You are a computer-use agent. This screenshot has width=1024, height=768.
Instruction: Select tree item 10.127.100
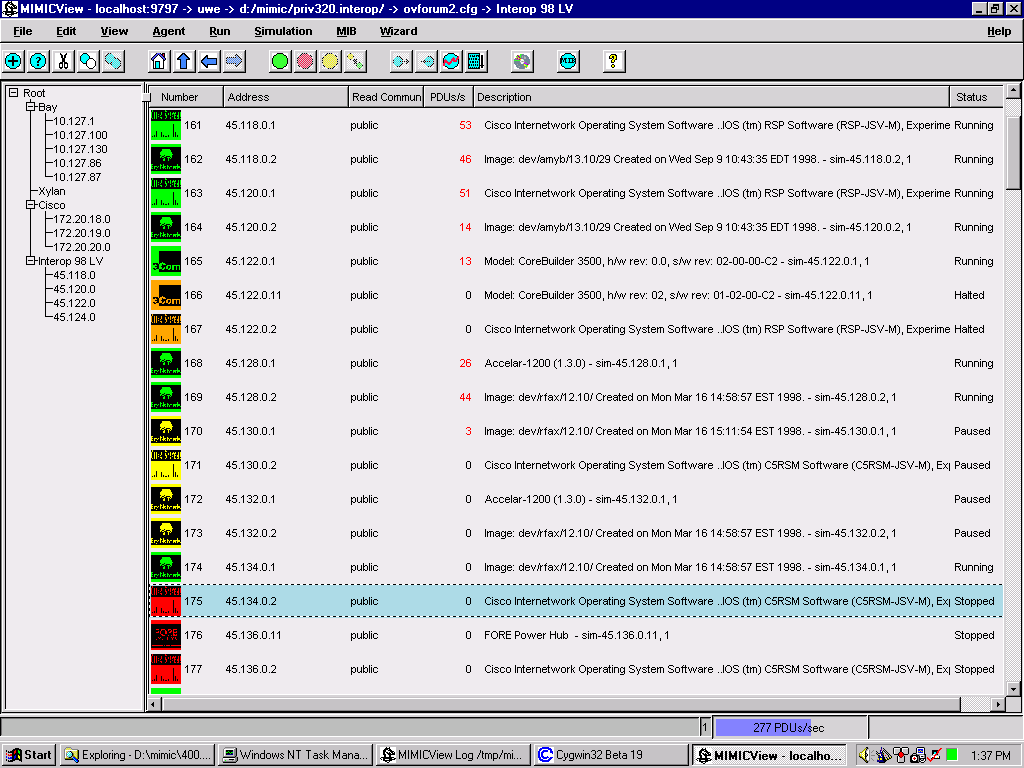coord(80,135)
